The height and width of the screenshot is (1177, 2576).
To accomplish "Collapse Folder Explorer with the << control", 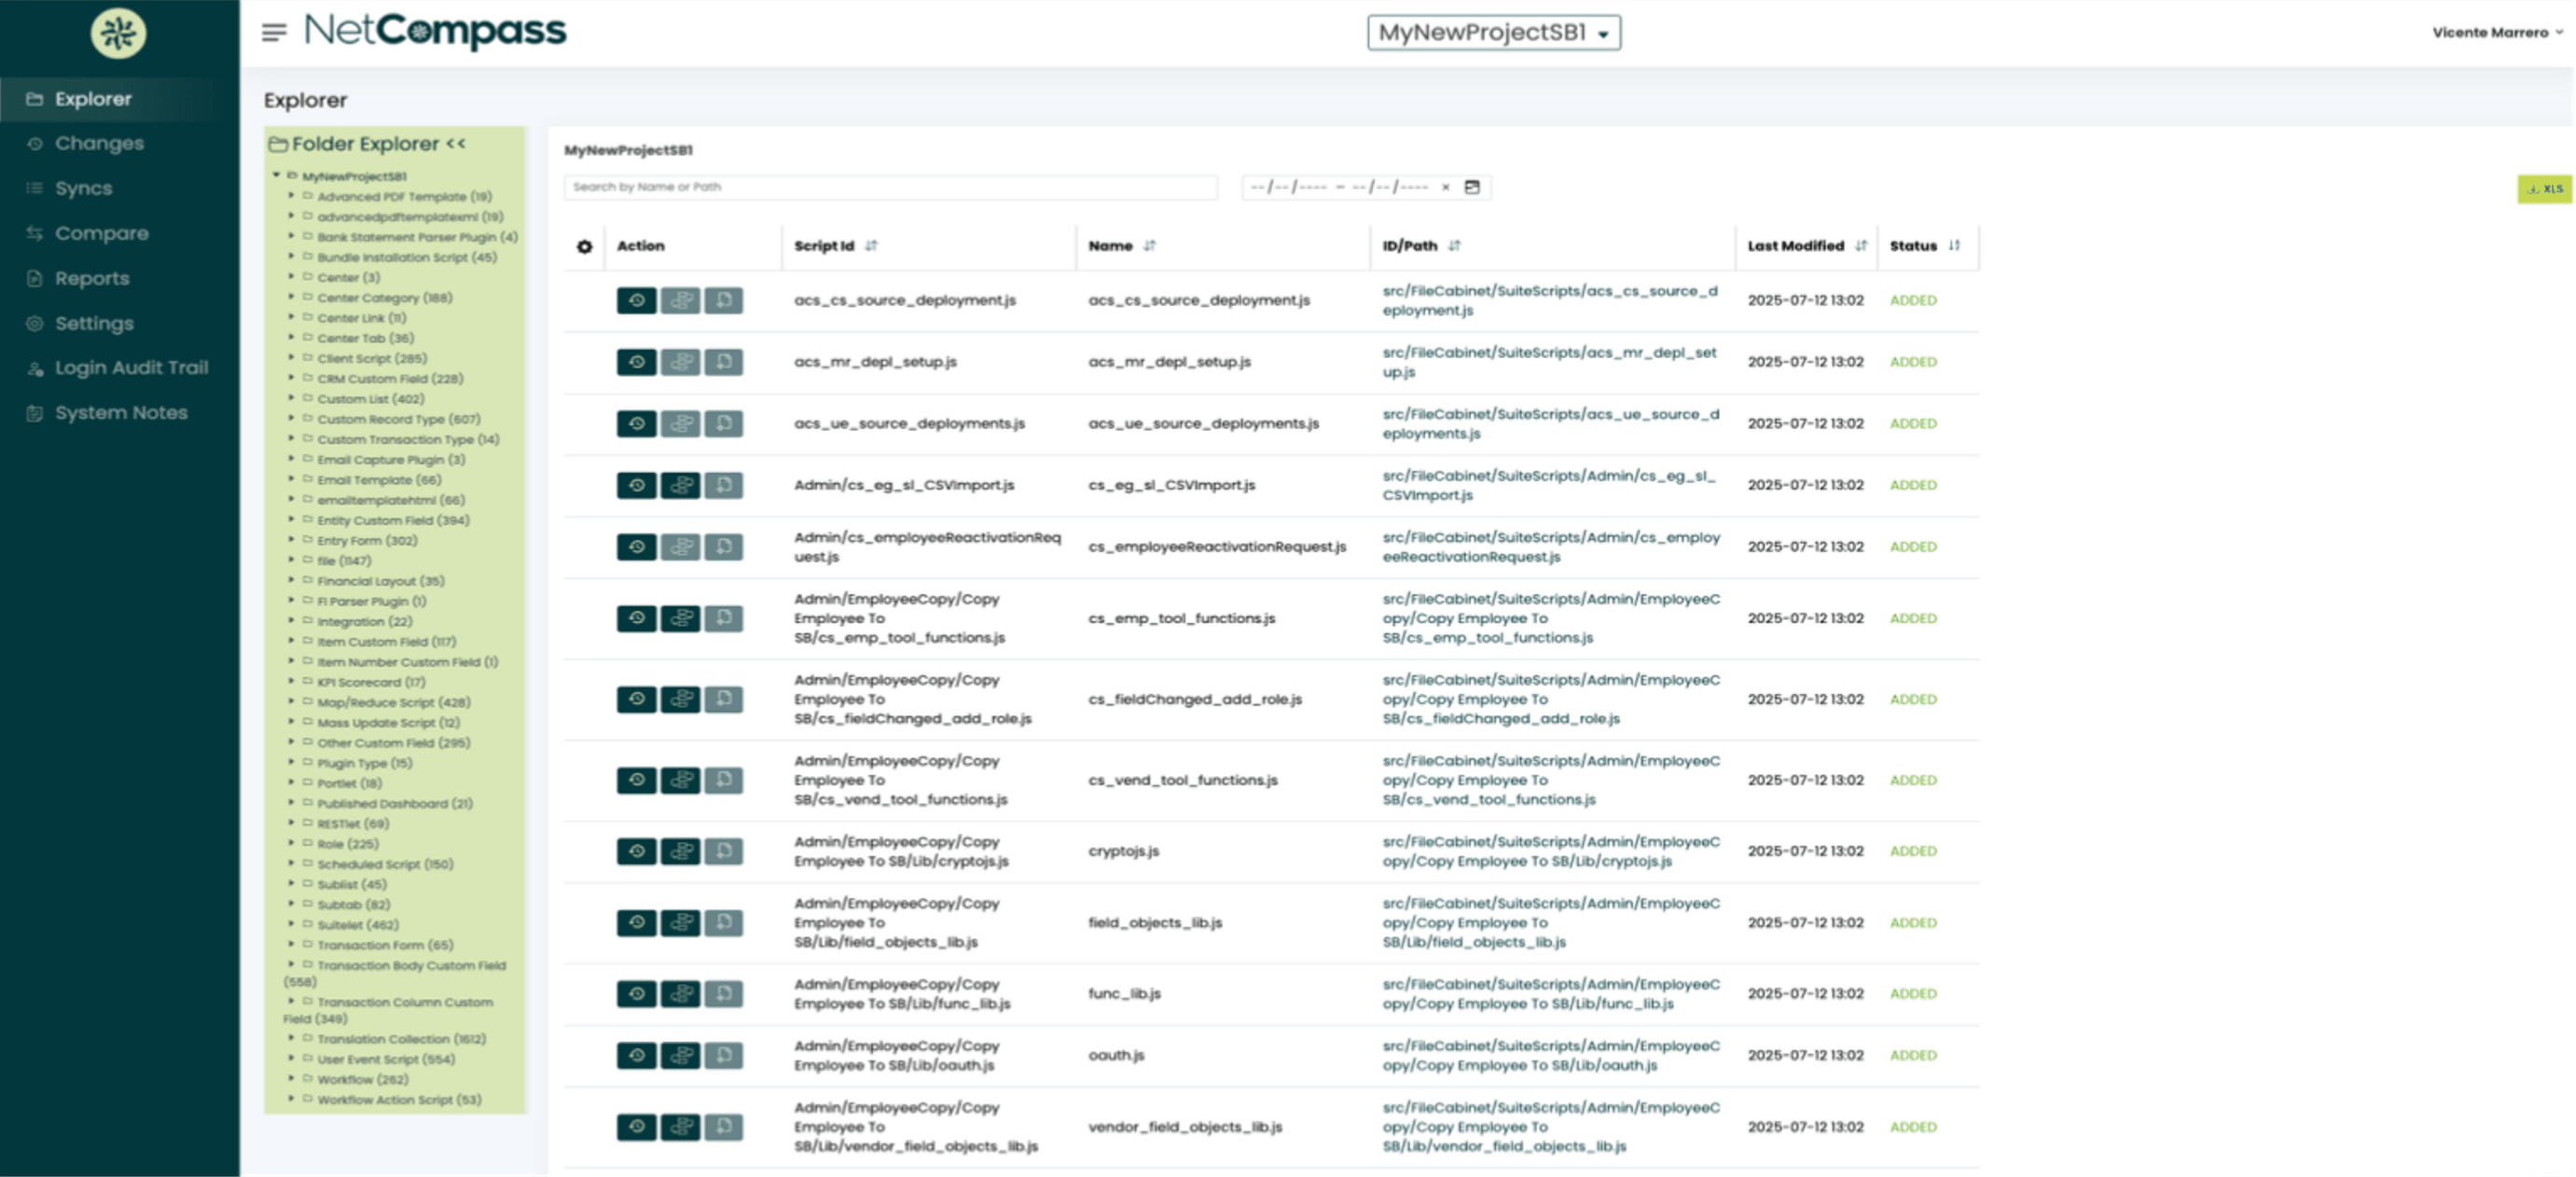I will pyautogui.click(x=456, y=143).
